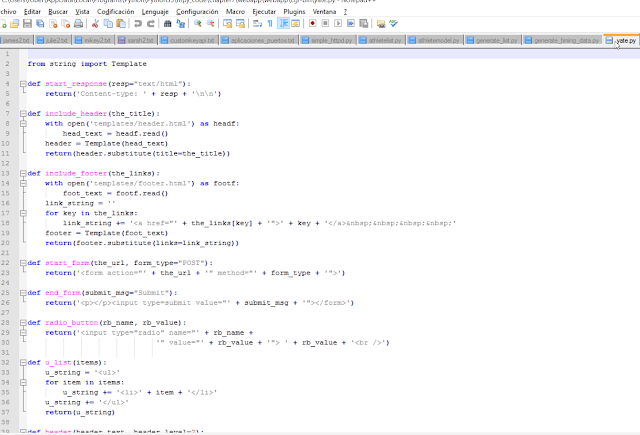Screen dimensions: 640x435
Task: Toggle synchronized vertical scrolling
Action: [x=227, y=24]
